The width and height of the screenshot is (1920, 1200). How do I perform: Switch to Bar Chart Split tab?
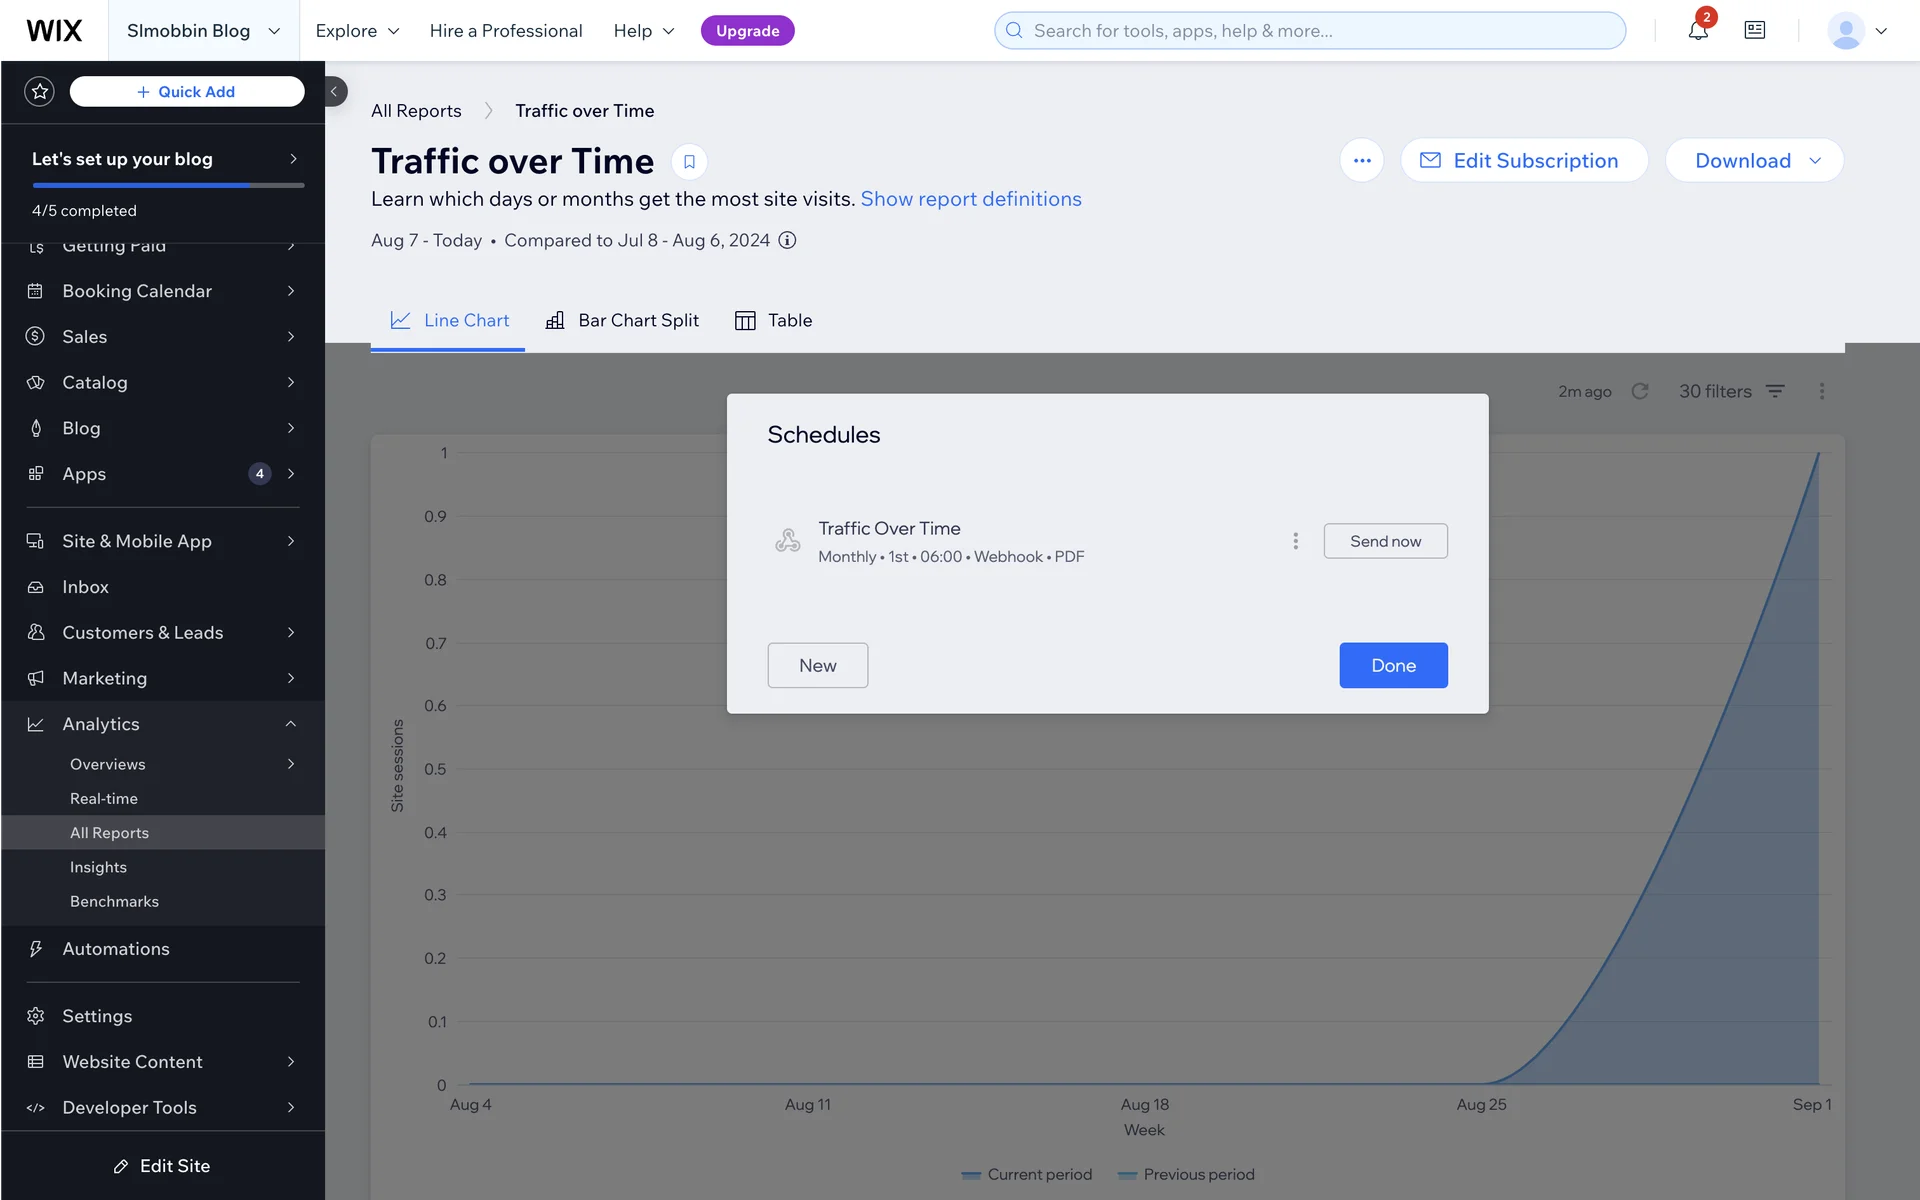pos(622,321)
